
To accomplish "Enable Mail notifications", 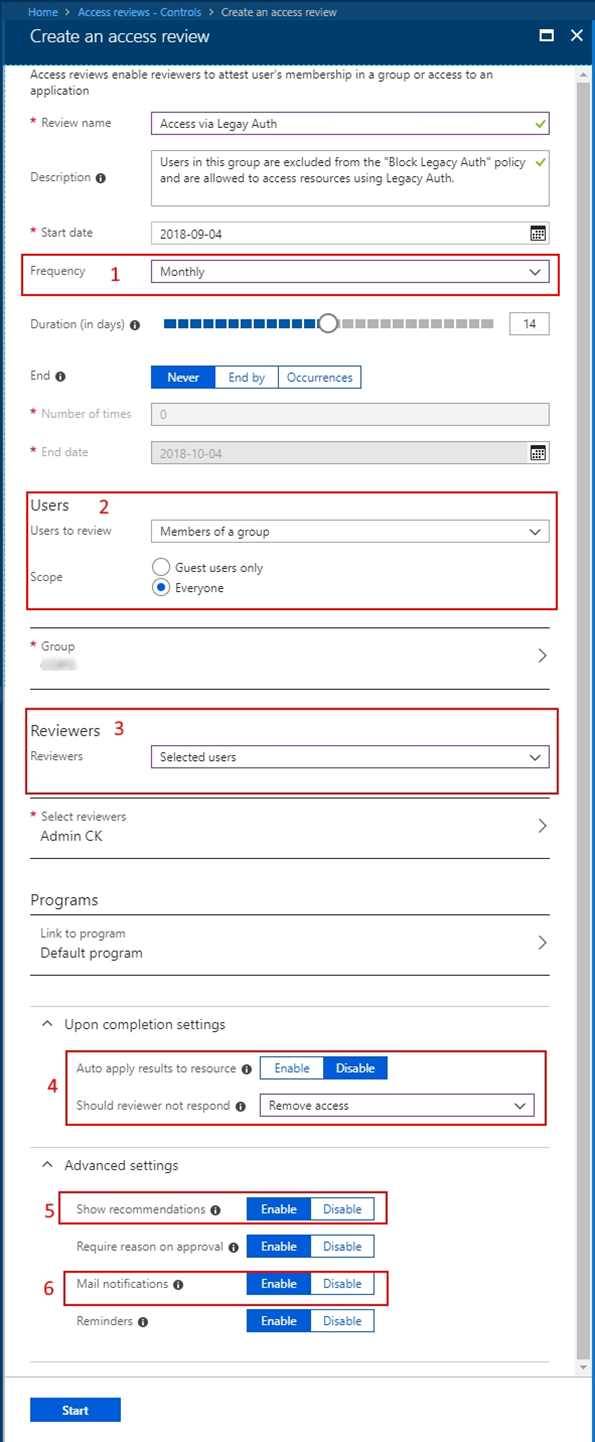I will pos(279,1284).
